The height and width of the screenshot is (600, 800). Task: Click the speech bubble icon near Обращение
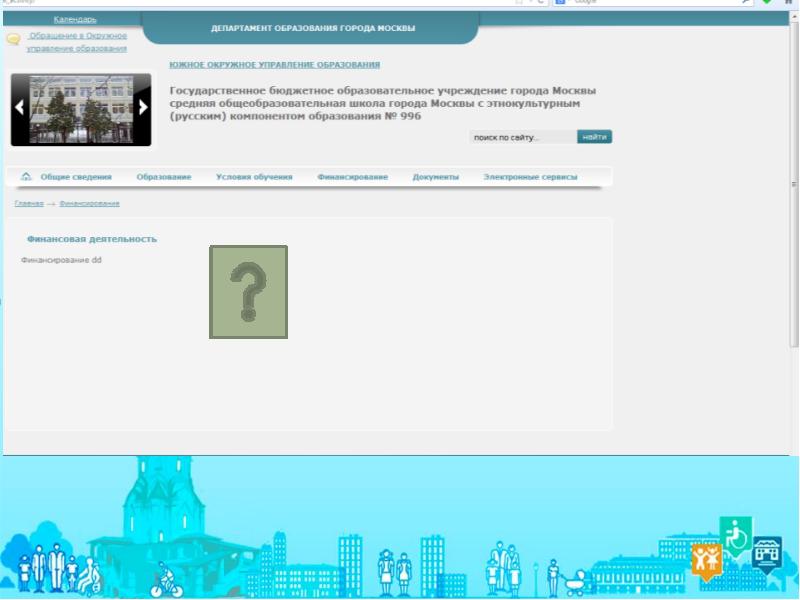coord(13,40)
